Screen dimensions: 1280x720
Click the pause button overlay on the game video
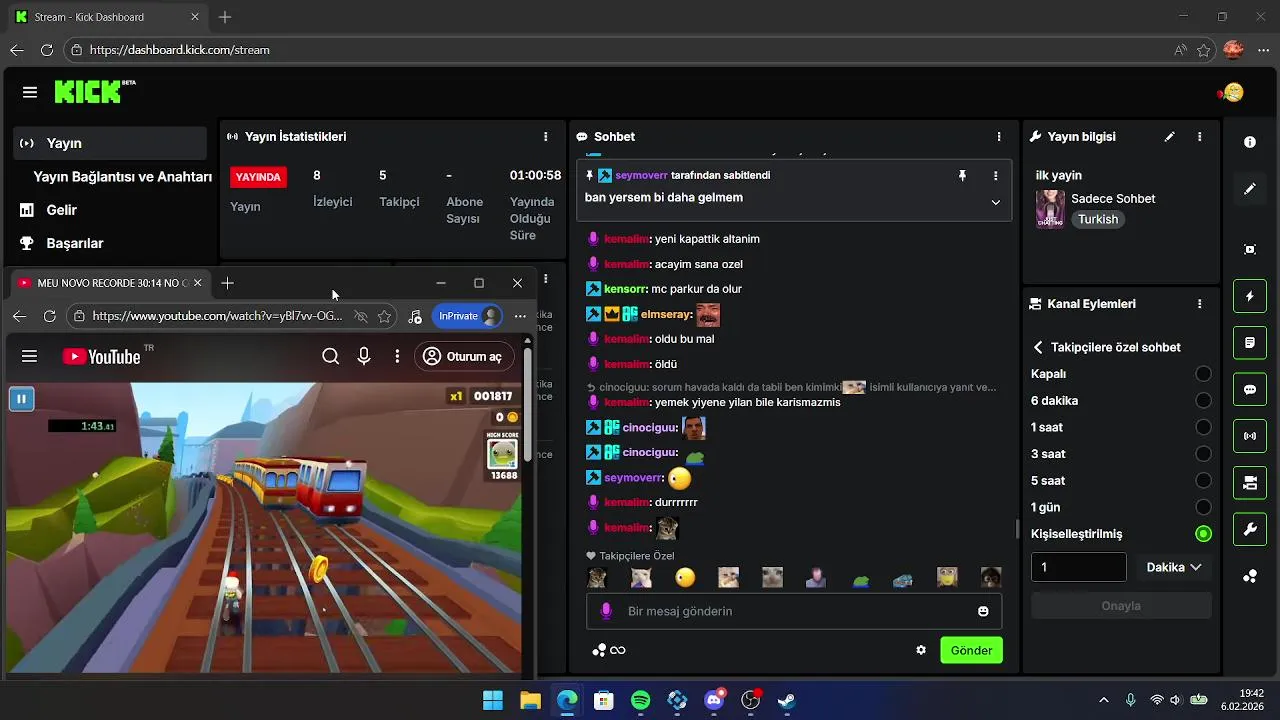pyautogui.click(x=21, y=399)
